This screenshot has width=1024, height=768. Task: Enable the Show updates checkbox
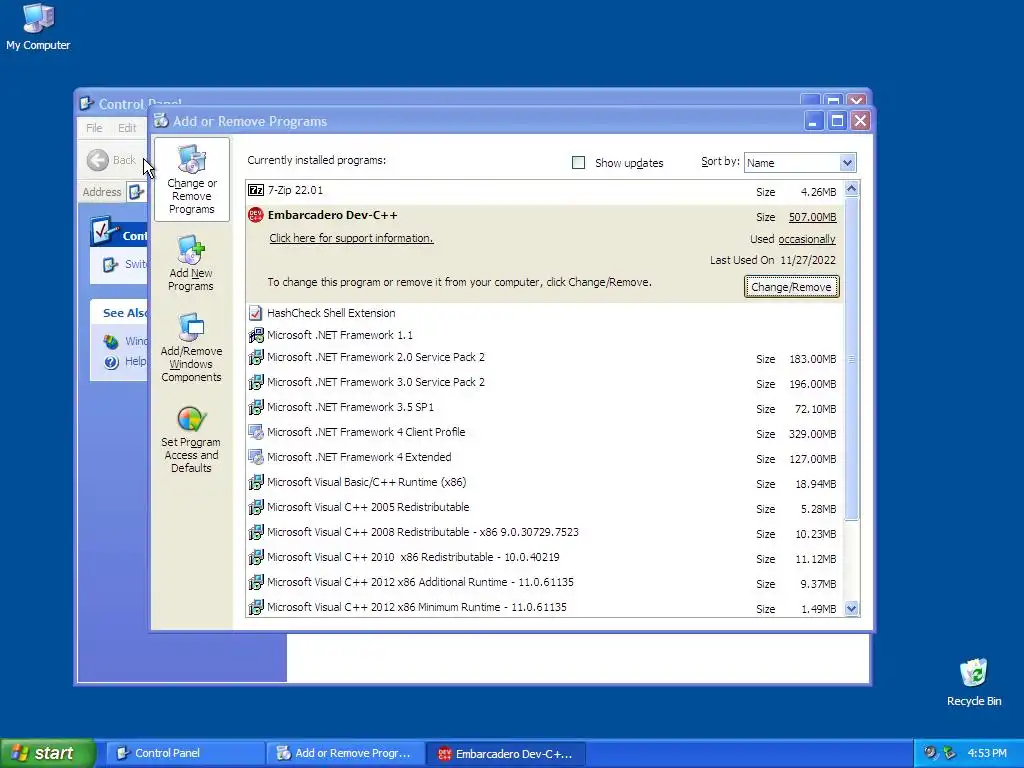pyautogui.click(x=579, y=163)
